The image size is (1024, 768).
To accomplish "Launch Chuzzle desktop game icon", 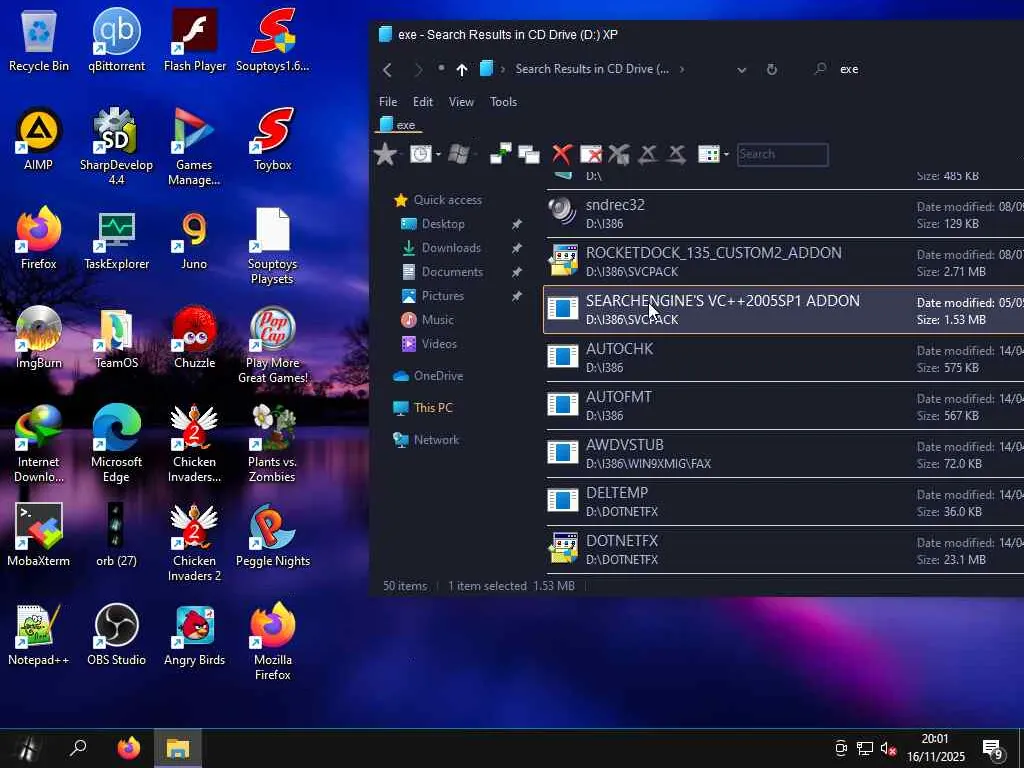I will 195,337.
